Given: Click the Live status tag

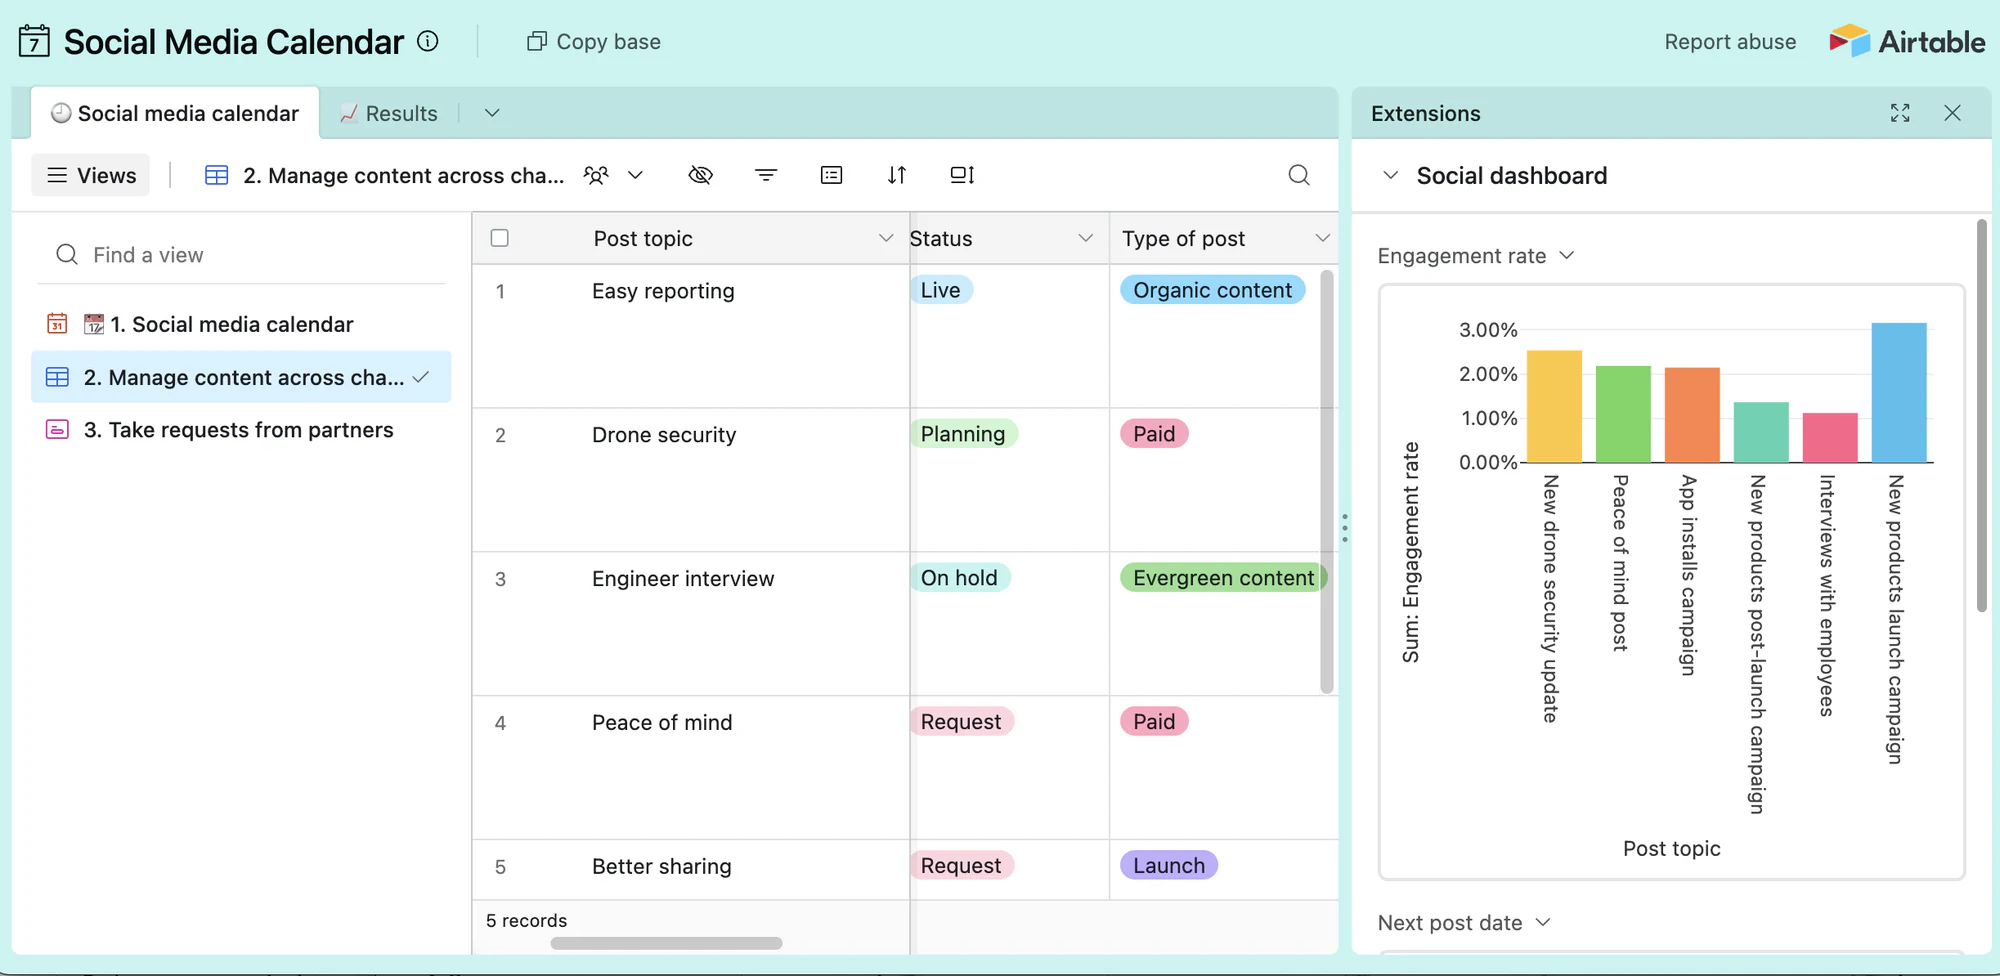Looking at the screenshot, I should point(940,290).
